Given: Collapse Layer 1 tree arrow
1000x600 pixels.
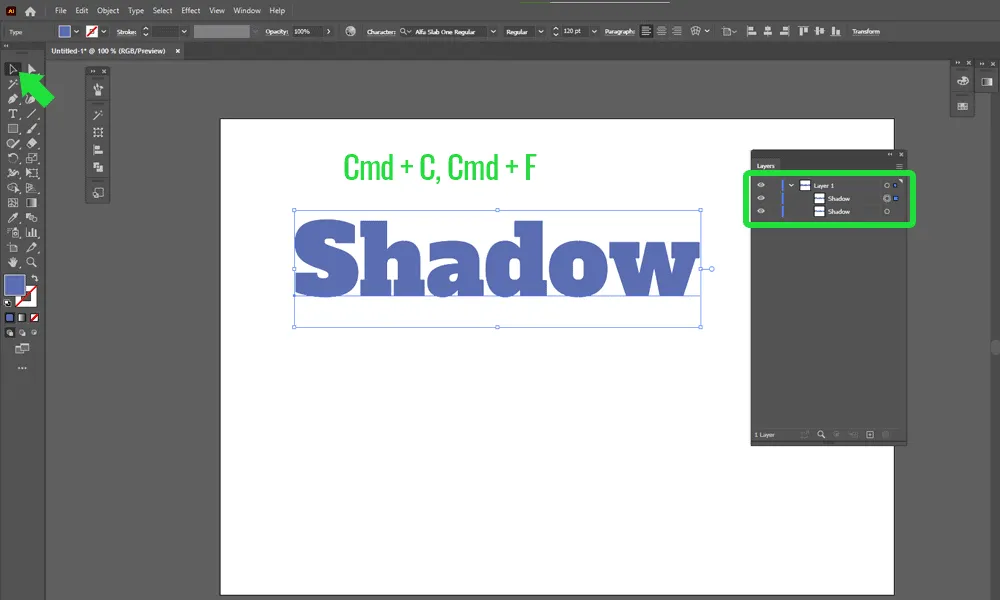Looking at the screenshot, I should (791, 186).
